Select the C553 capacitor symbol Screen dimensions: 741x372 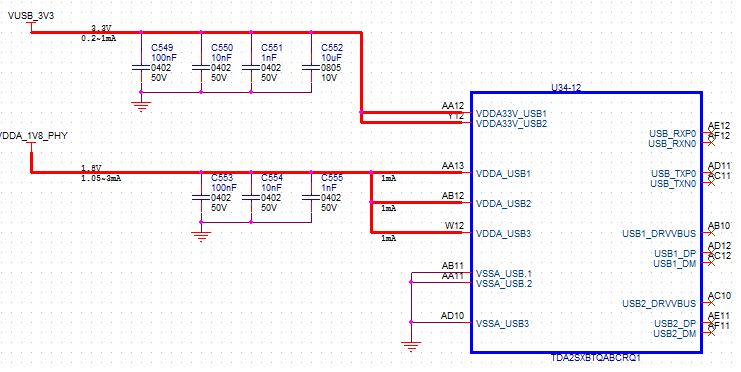coord(201,198)
